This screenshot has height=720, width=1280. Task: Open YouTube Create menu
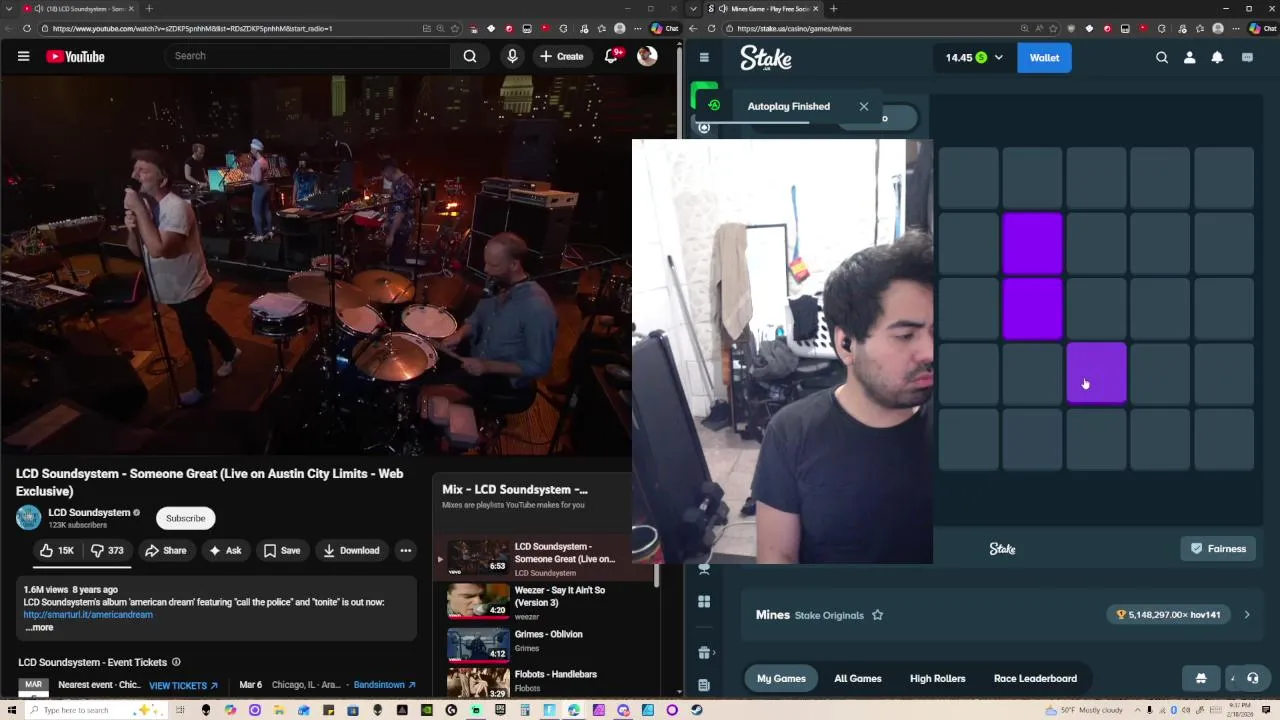coord(561,56)
